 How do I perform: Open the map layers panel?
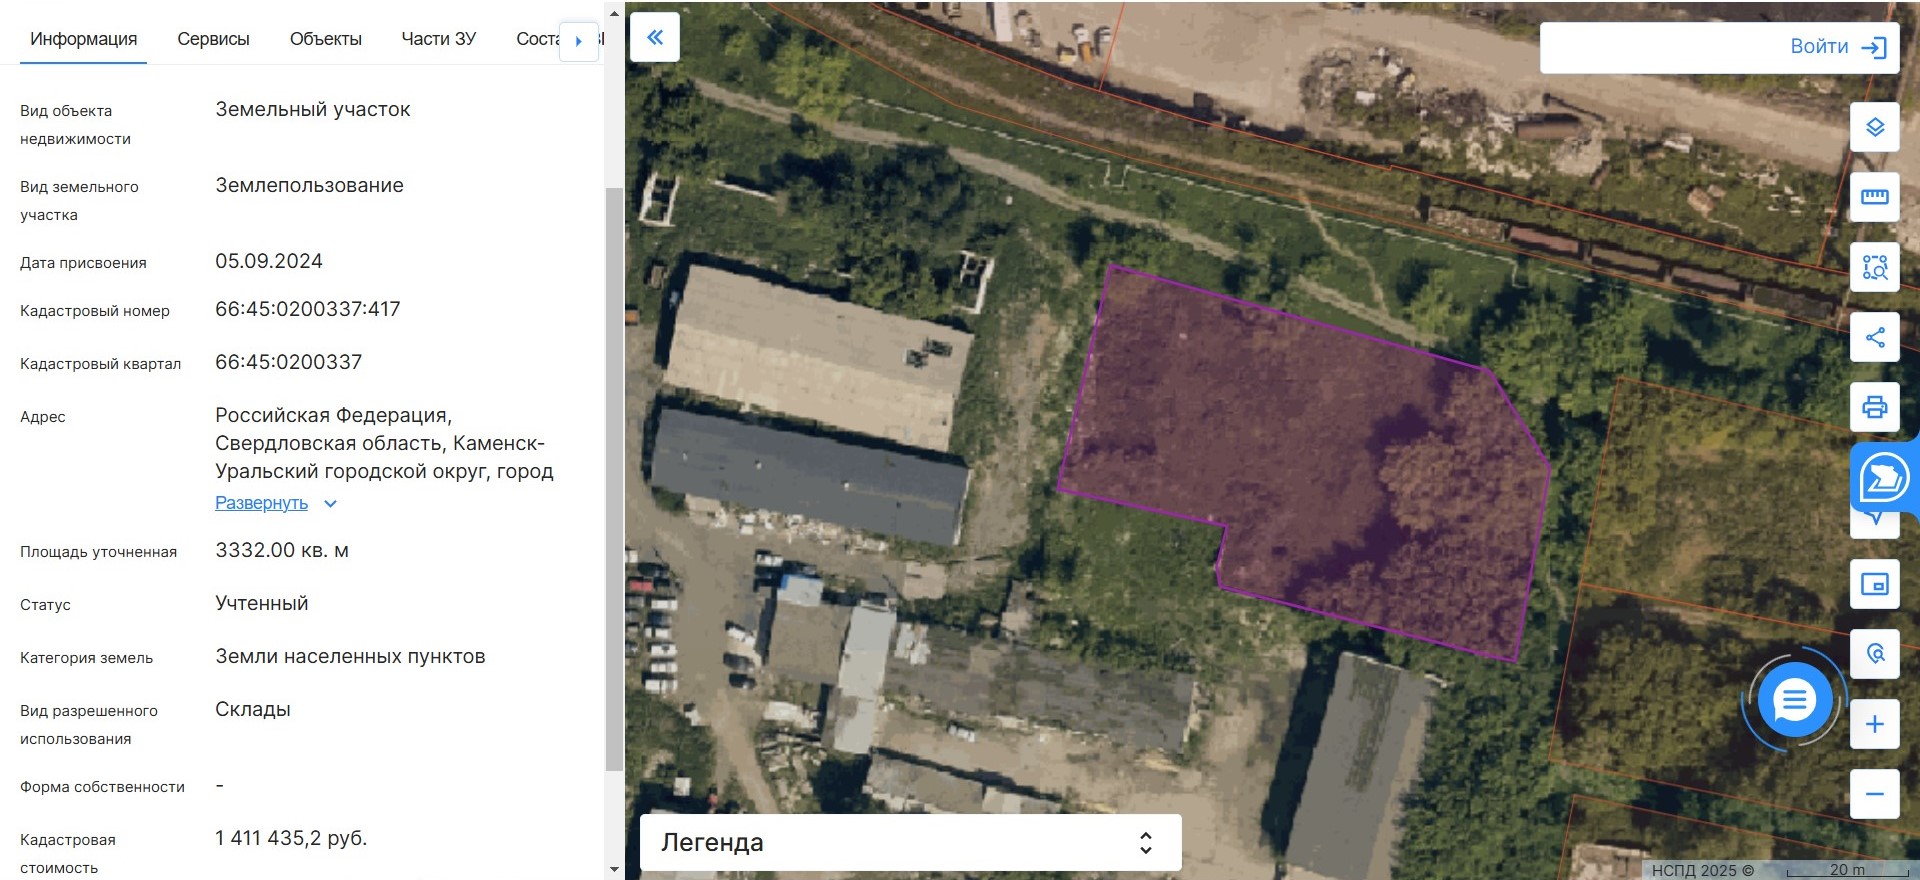tap(1875, 127)
